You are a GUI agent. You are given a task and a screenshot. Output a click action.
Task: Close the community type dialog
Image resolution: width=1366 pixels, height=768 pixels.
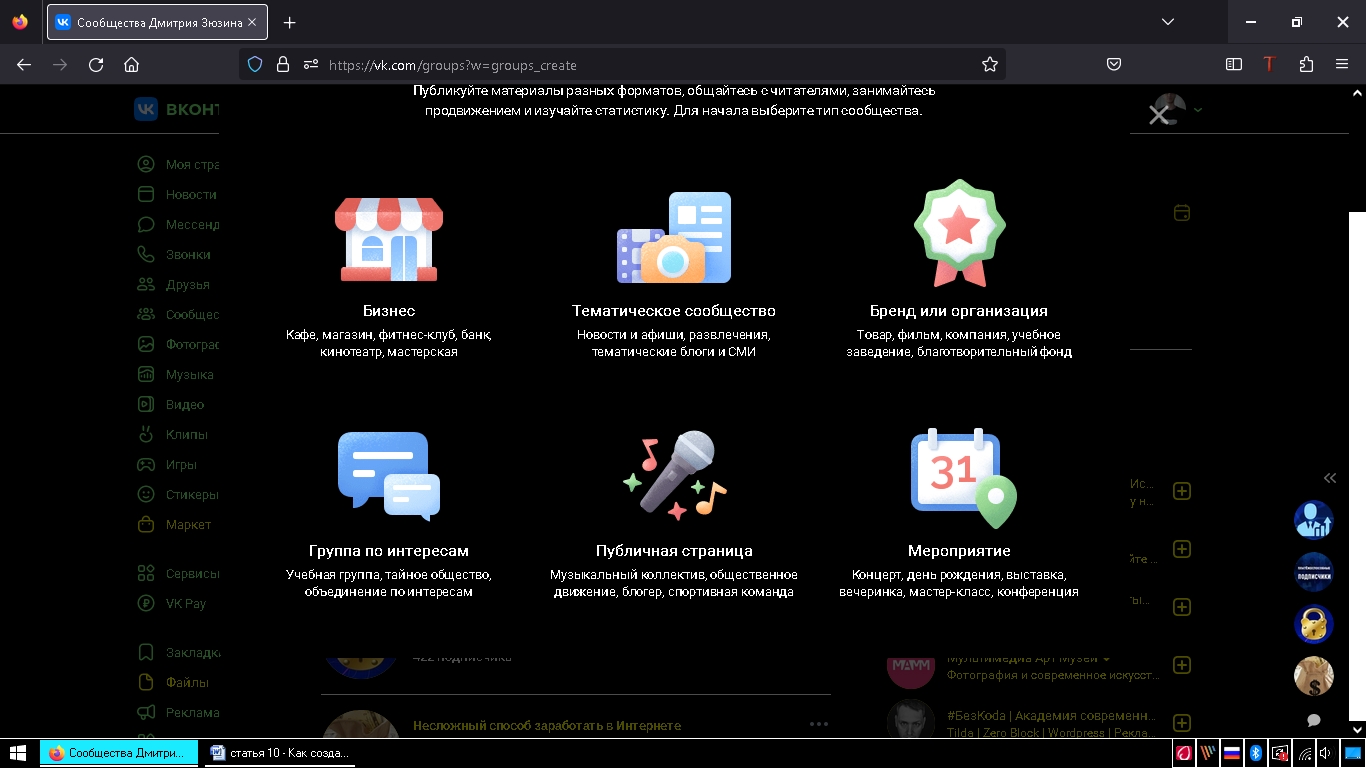[1158, 116]
